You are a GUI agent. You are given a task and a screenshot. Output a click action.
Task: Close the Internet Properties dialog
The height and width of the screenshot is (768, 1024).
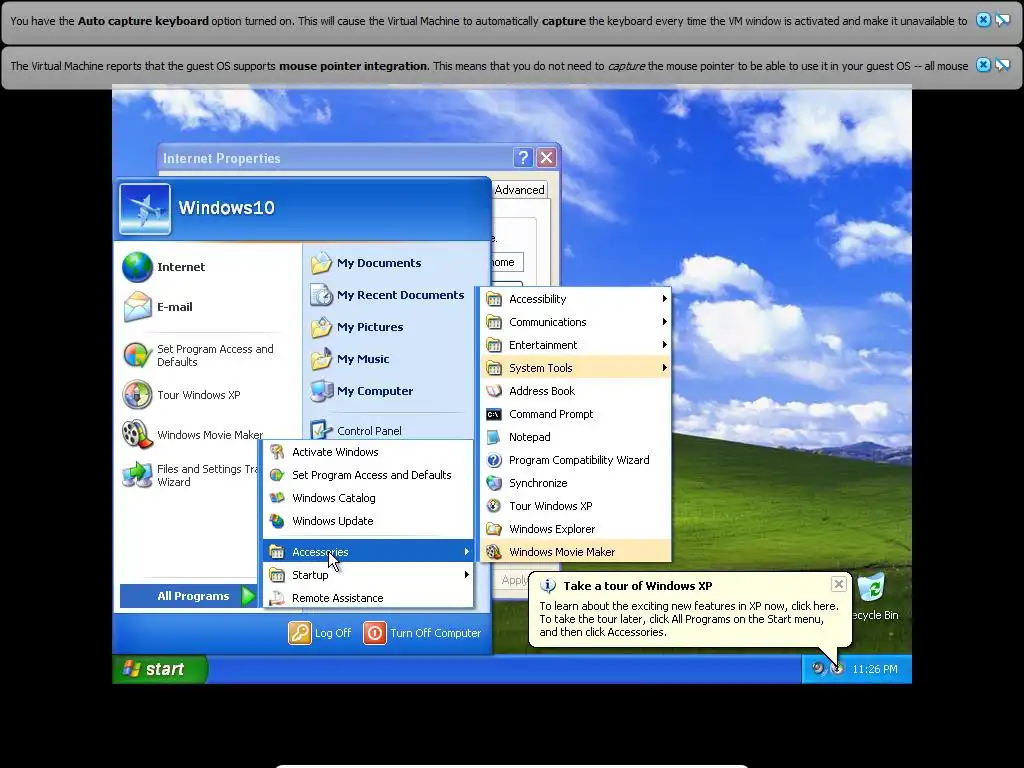pos(547,157)
